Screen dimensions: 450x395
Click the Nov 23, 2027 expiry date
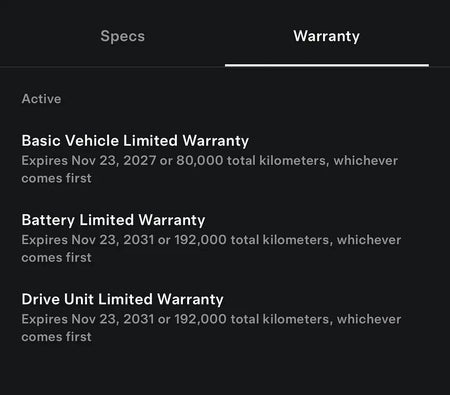coord(114,161)
